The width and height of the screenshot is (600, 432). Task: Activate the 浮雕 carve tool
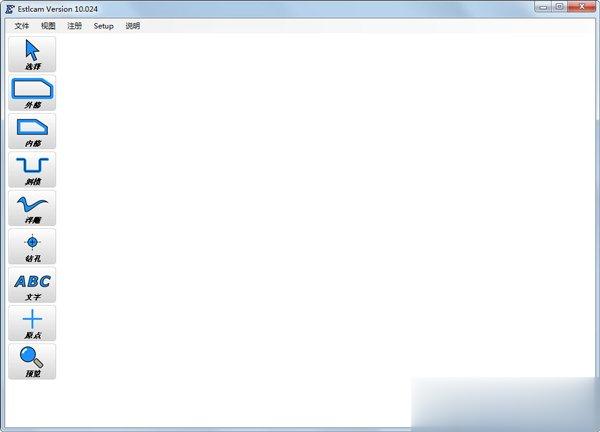[32, 208]
